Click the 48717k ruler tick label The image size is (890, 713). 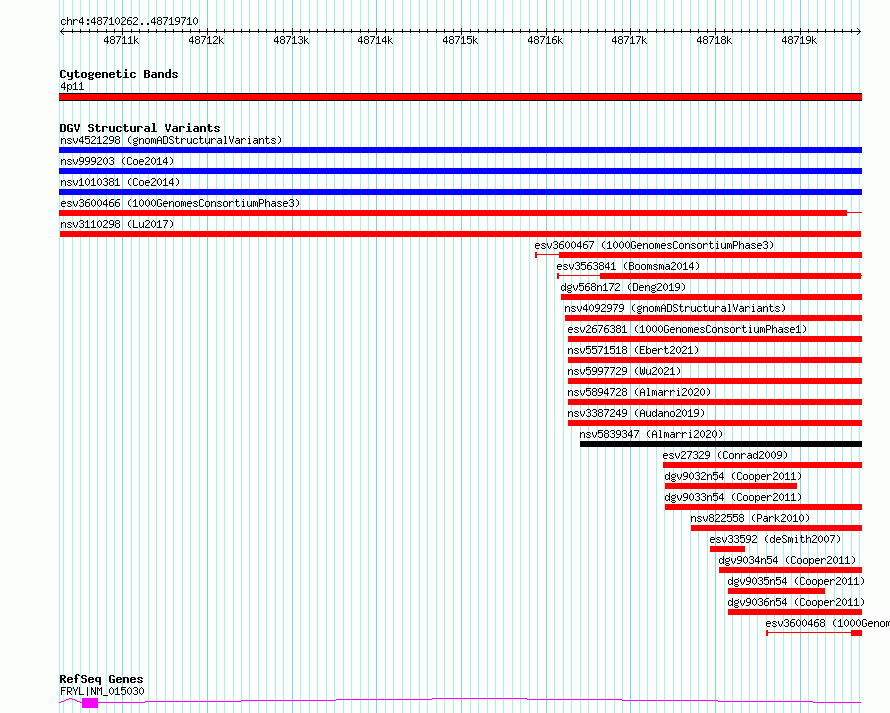629,40
